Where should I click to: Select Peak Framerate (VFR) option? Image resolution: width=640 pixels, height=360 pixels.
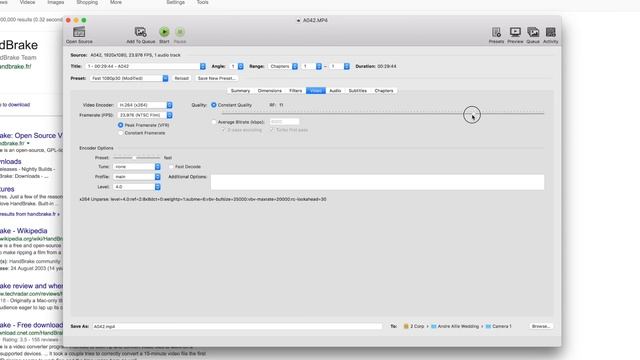click(120, 125)
